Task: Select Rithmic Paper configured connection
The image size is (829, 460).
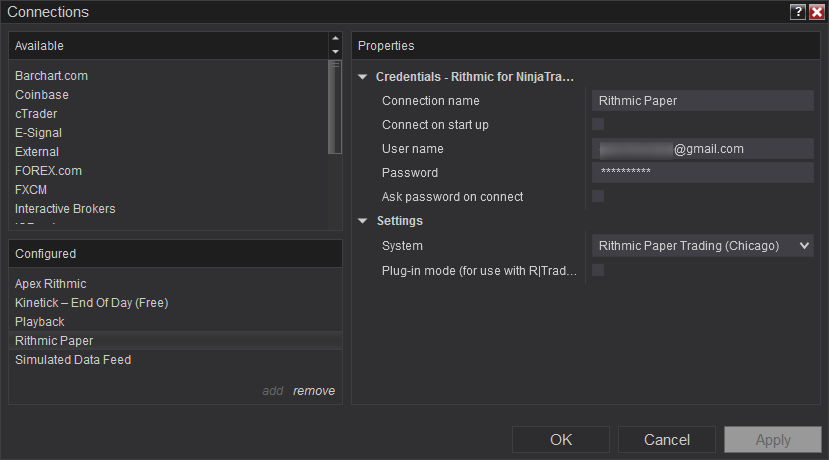Action: (176, 341)
